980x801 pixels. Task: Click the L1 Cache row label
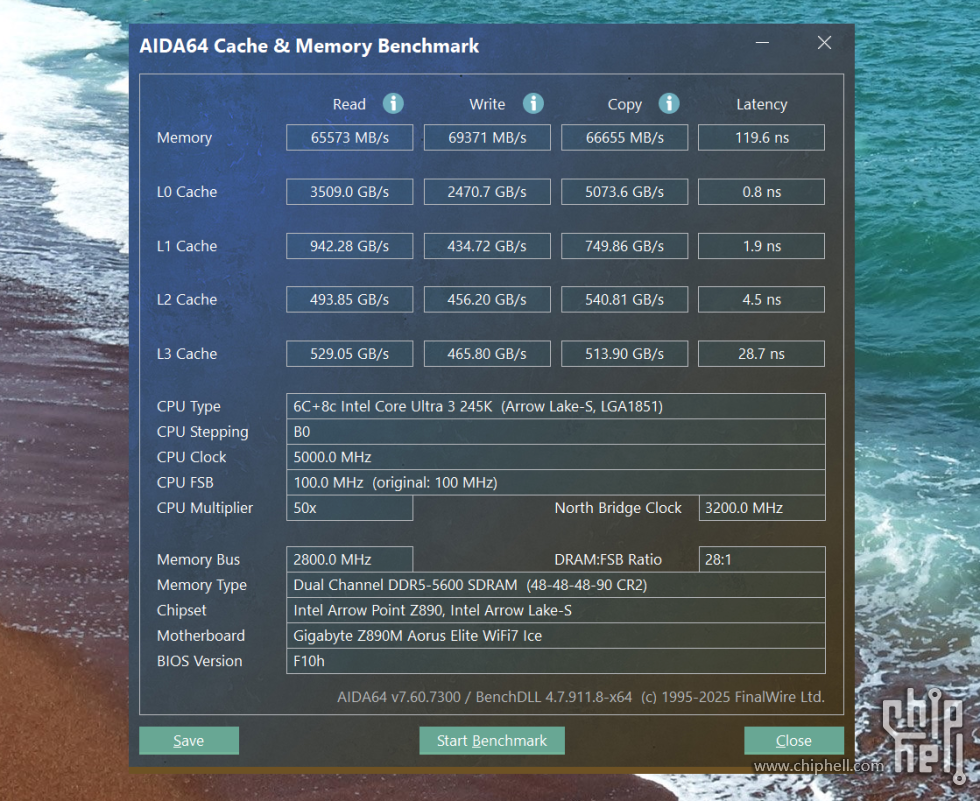click(187, 246)
